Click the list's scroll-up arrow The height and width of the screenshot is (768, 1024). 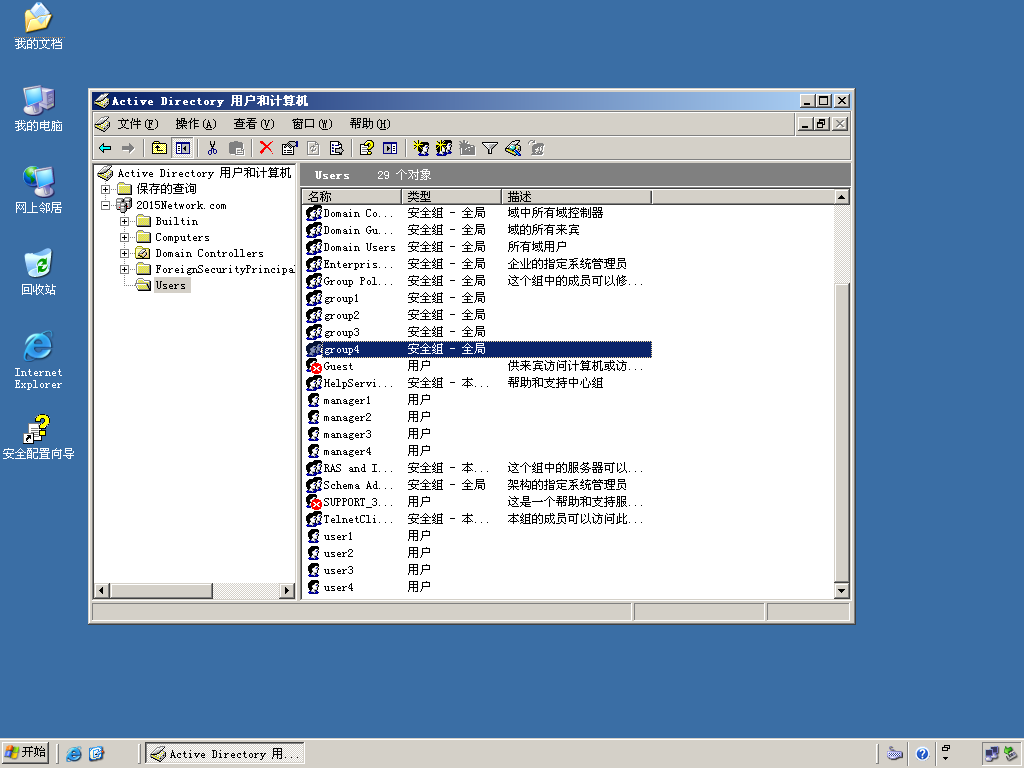point(842,197)
